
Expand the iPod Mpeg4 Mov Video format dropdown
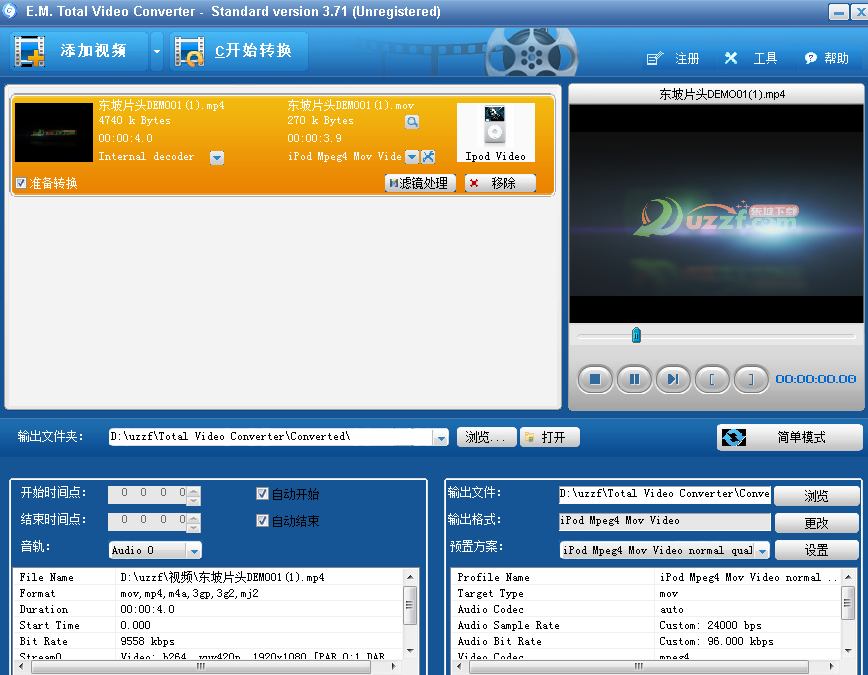pyautogui.click(x=412, y=157)
